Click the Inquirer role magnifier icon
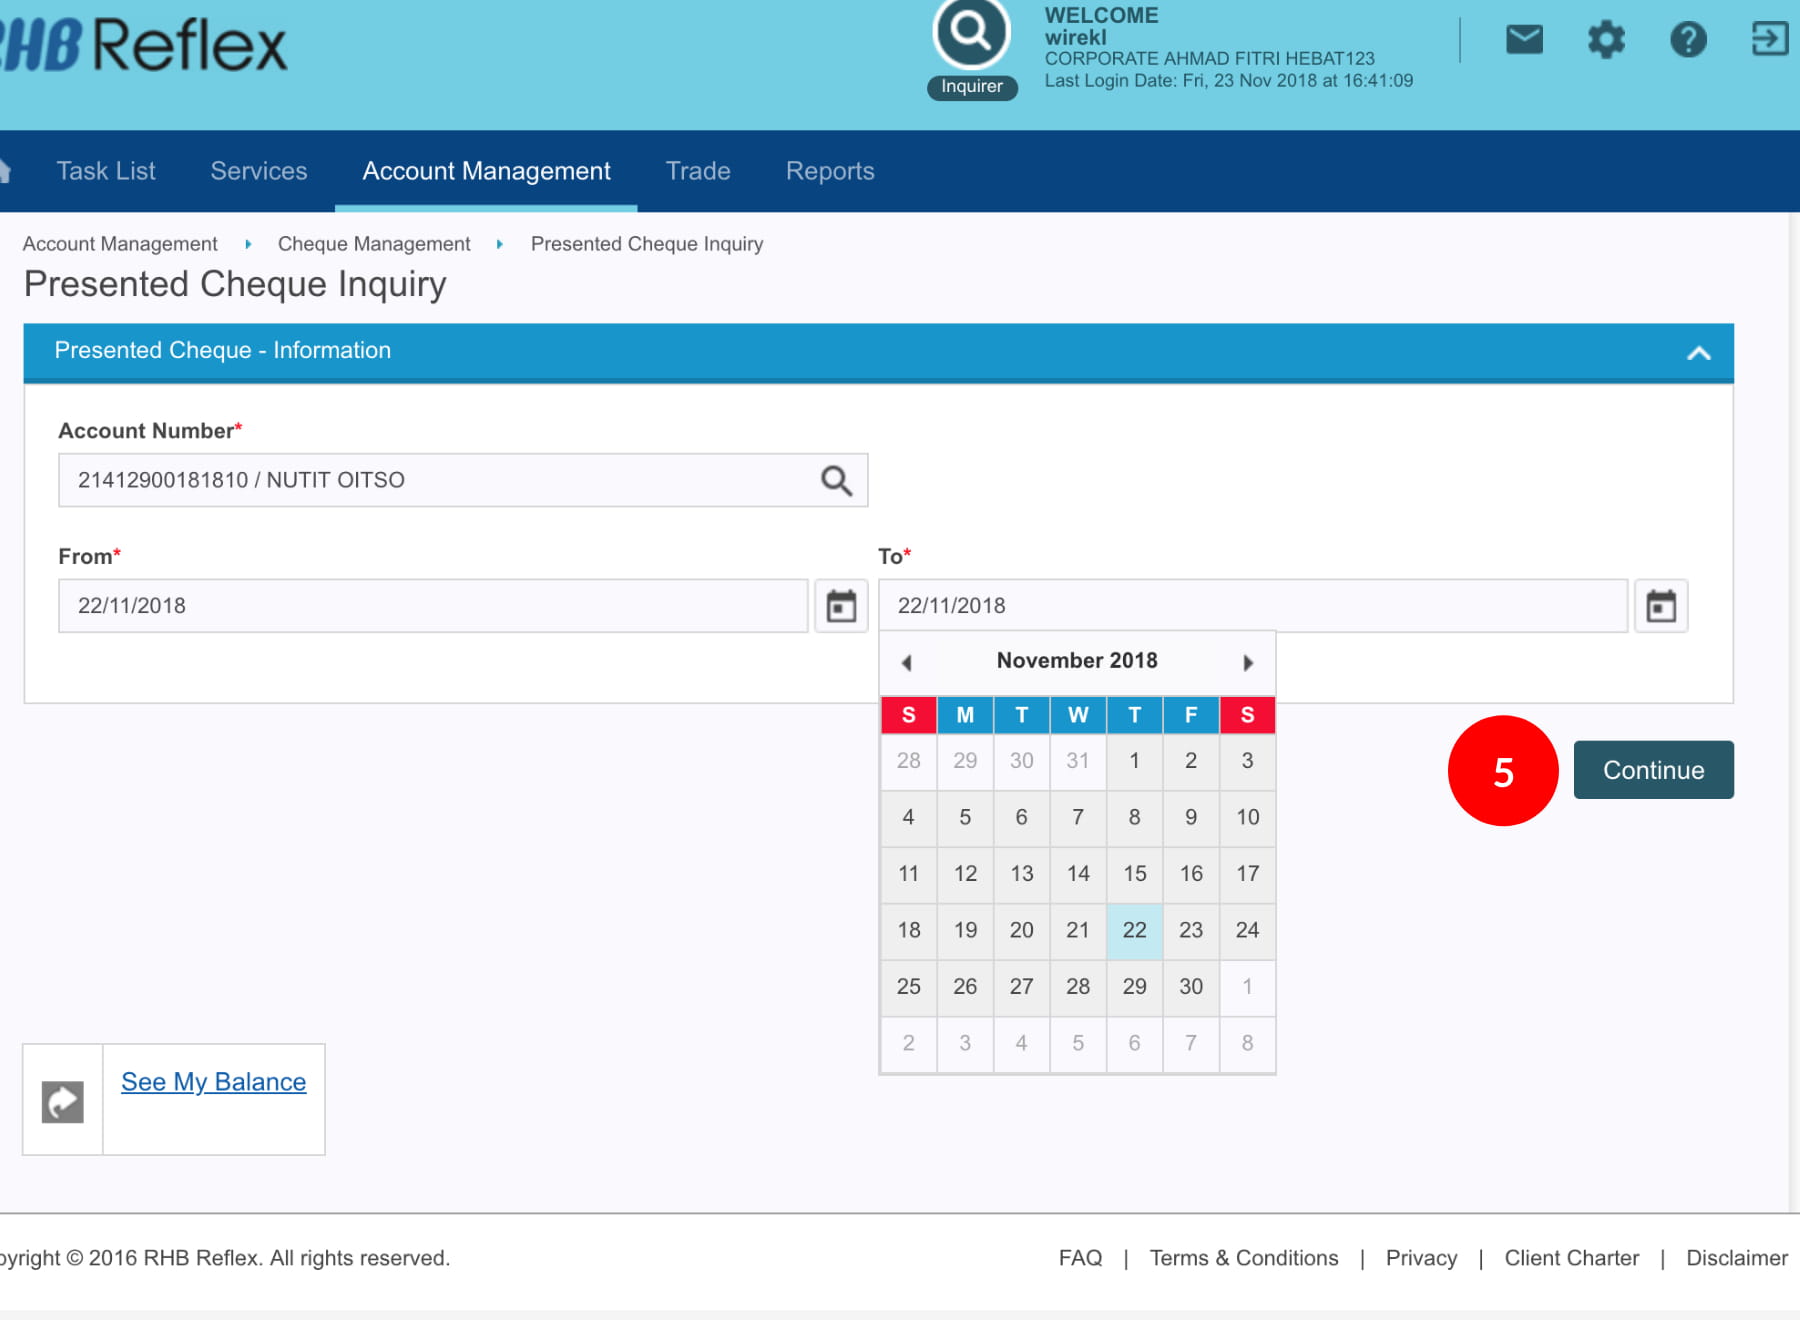 click(x=971, y=34)
